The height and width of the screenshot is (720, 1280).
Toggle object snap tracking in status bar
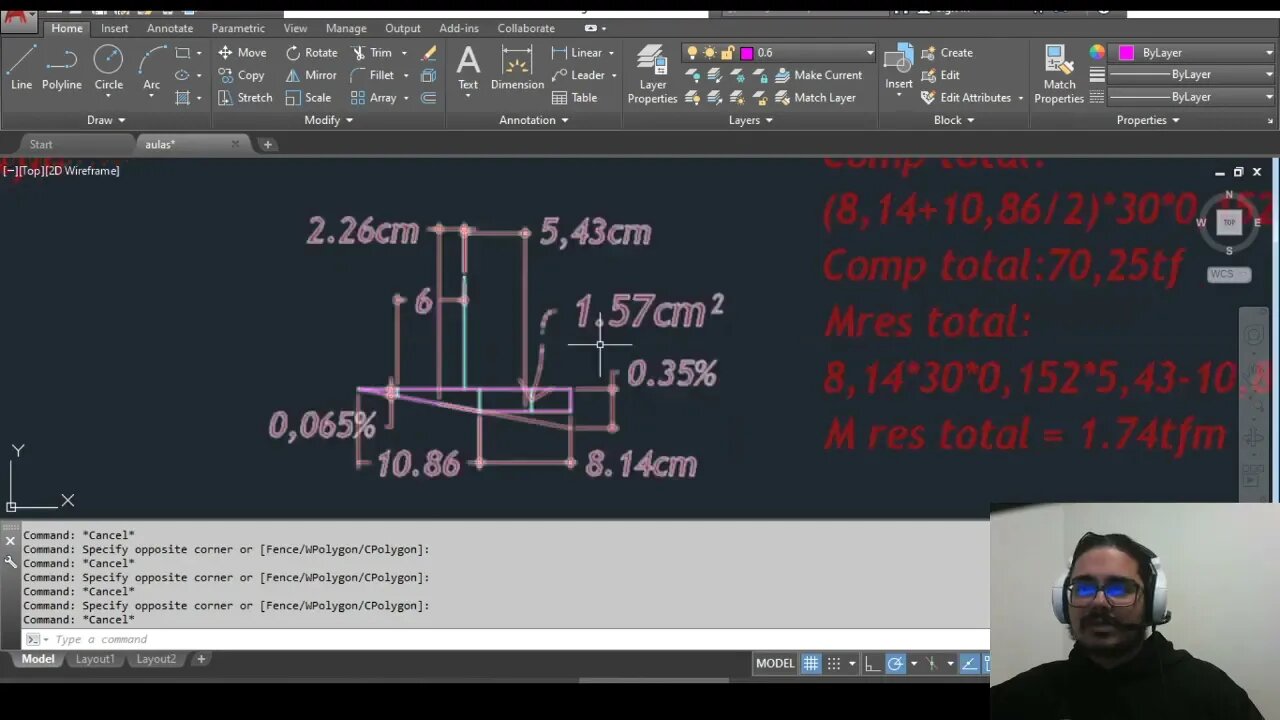969,663
